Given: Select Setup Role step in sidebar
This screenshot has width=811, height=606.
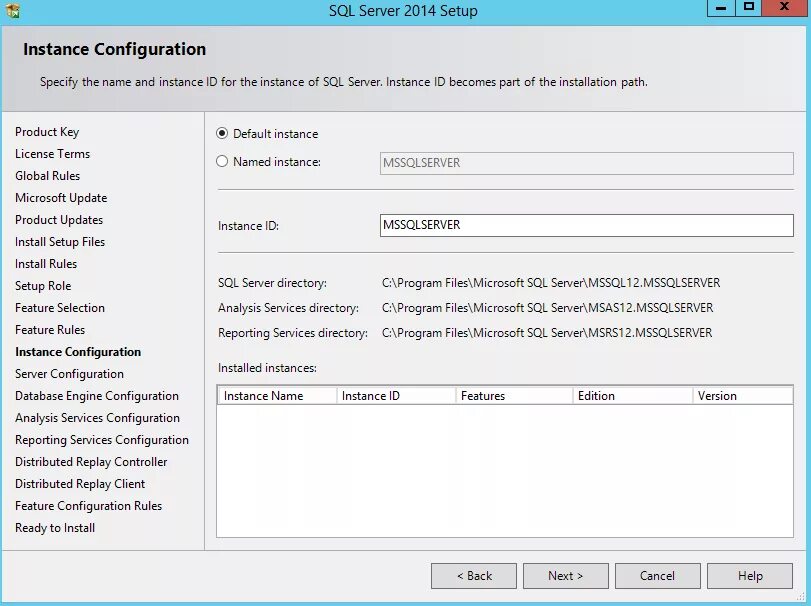Looking at the screenshot, I should 43,285.
